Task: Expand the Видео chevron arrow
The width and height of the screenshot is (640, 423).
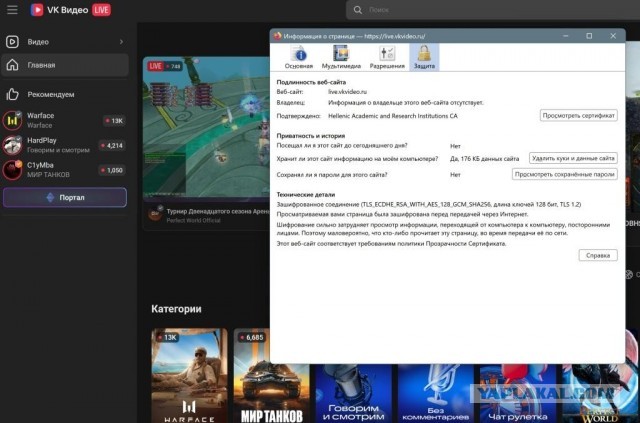Action: tap(121, 42)
